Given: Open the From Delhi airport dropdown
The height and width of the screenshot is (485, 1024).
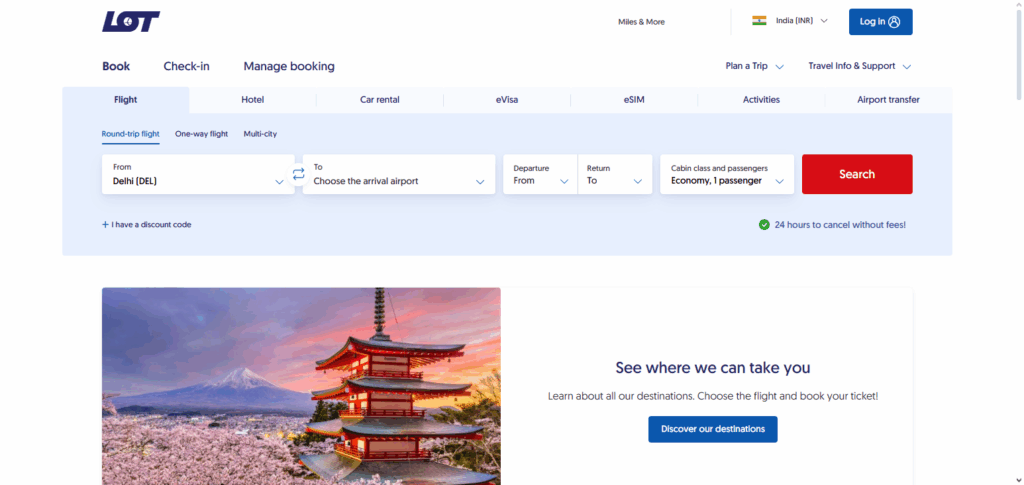Looking at the screenshot, I should coord(198,174).
